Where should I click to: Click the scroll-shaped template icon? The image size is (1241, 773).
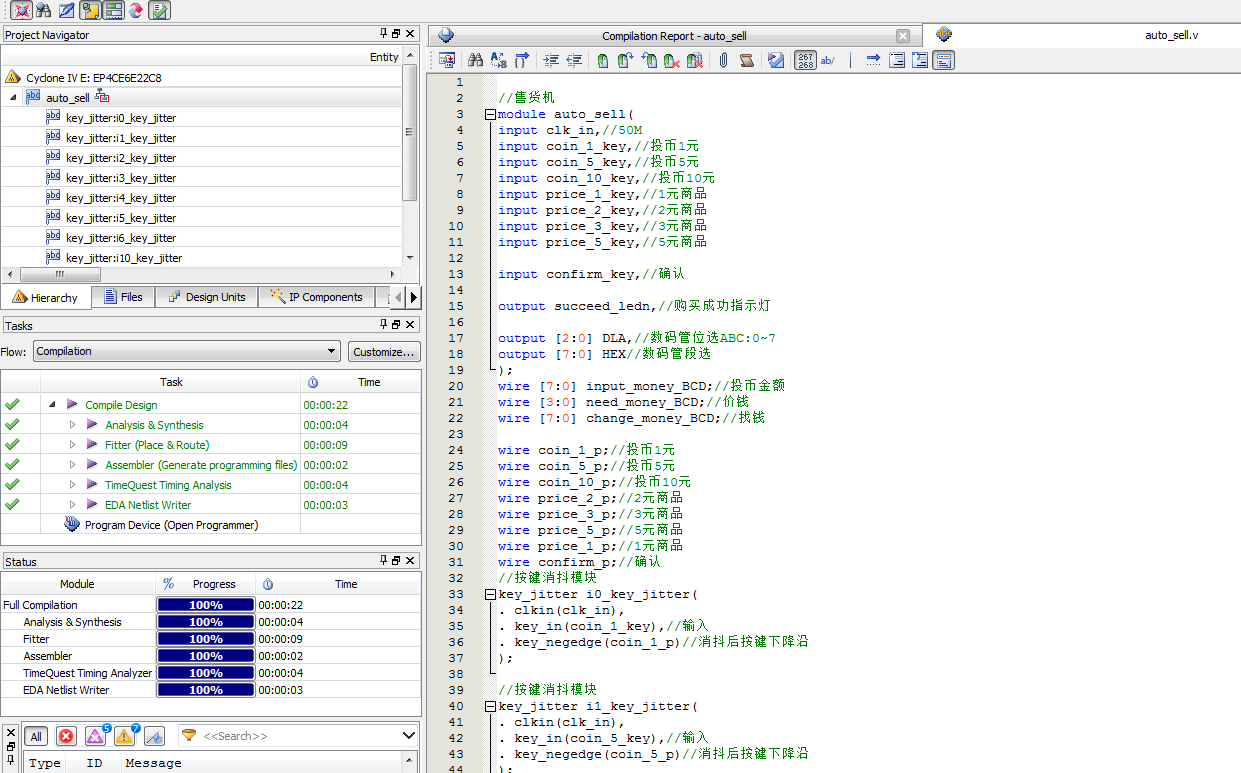point(746,61)
